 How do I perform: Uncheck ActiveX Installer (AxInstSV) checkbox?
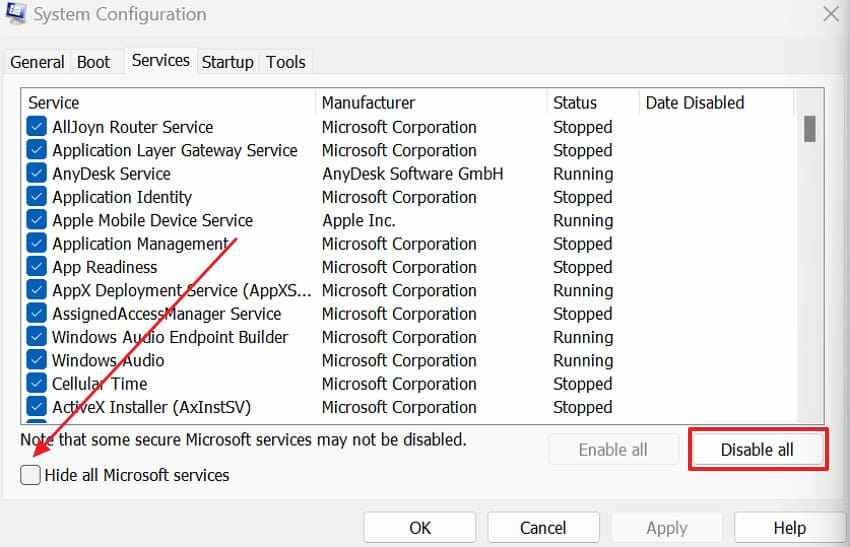point(36,407)
